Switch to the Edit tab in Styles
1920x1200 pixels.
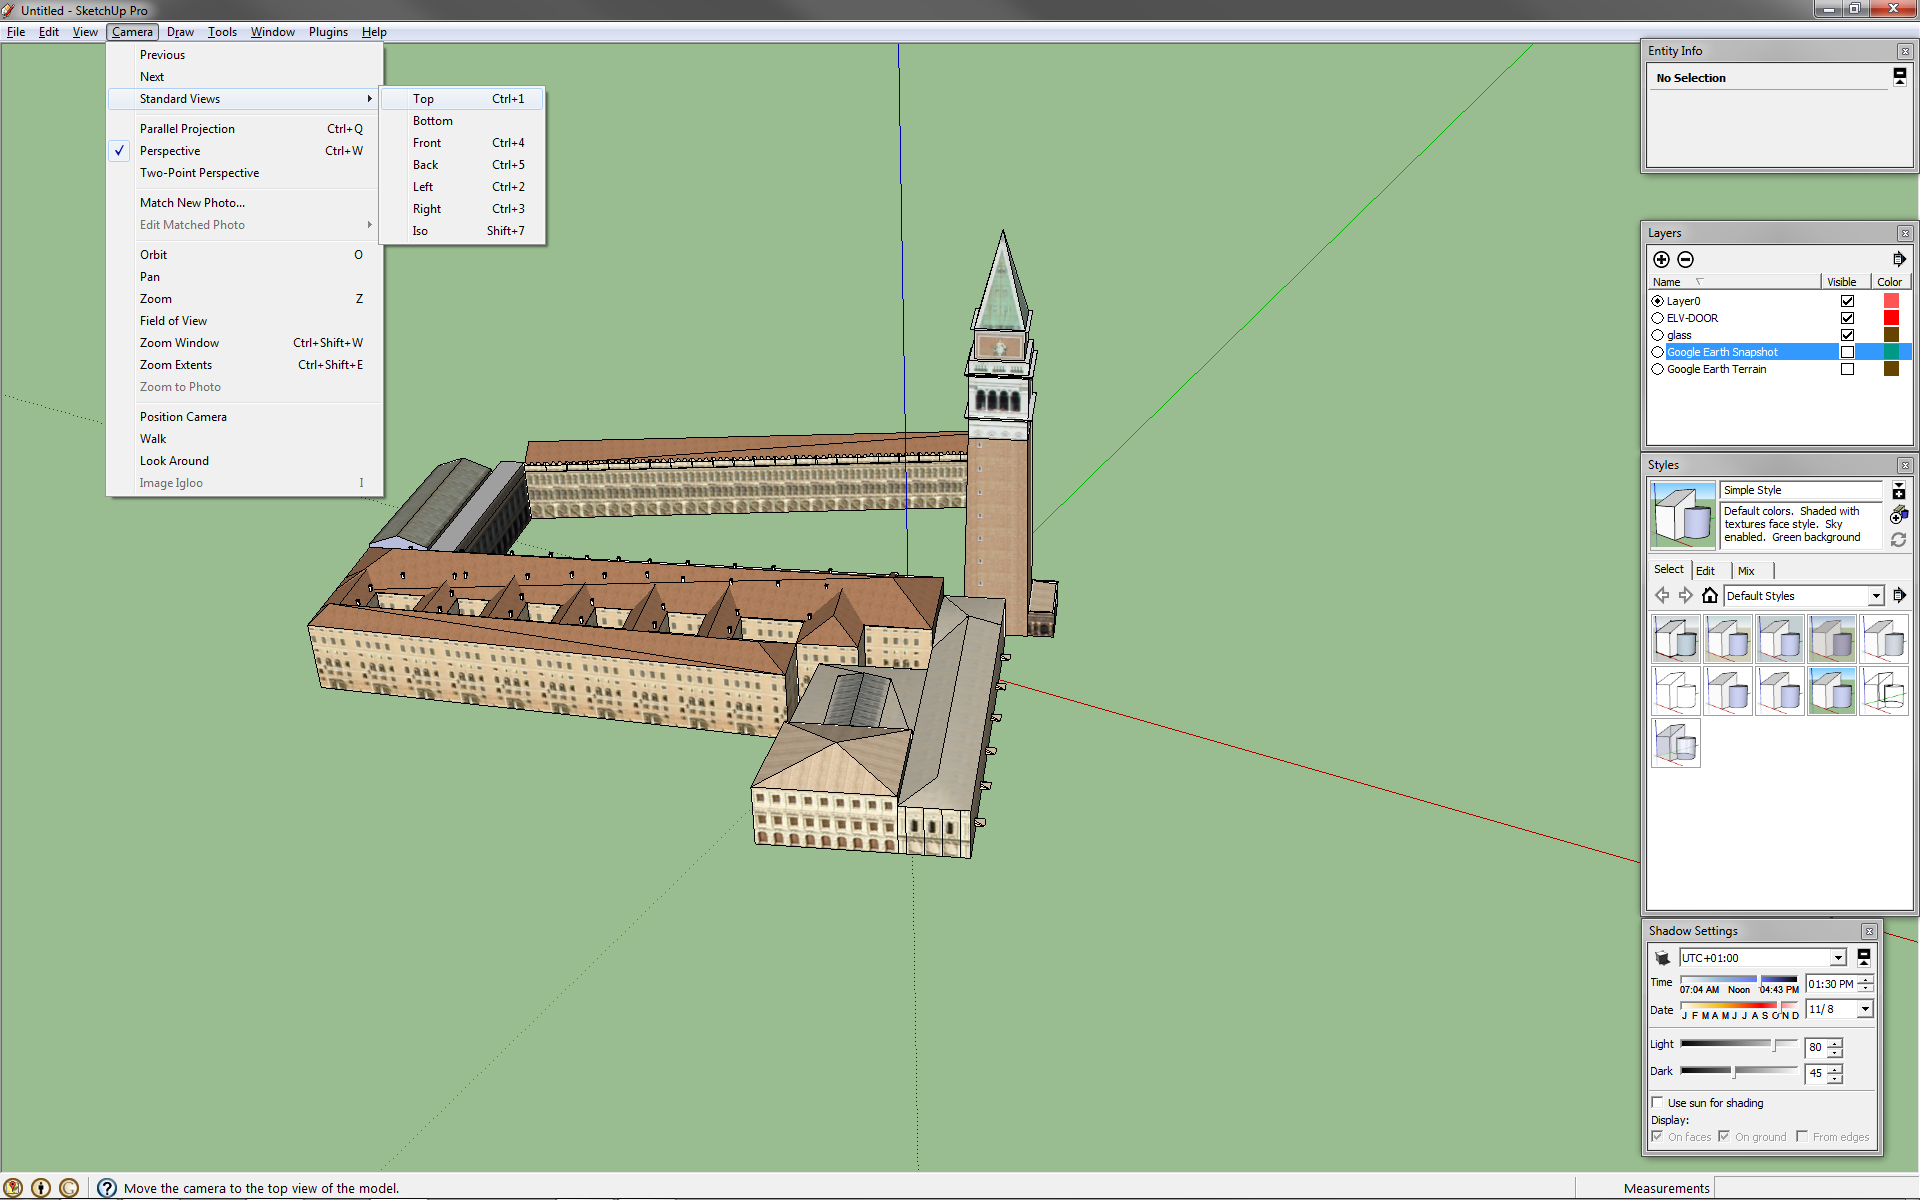(1705, 571)
